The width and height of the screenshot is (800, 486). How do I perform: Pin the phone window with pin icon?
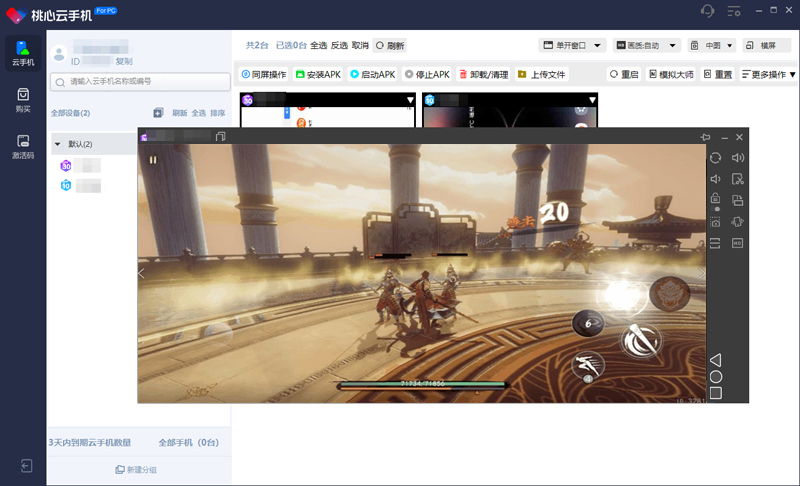[x=706, y=137]
